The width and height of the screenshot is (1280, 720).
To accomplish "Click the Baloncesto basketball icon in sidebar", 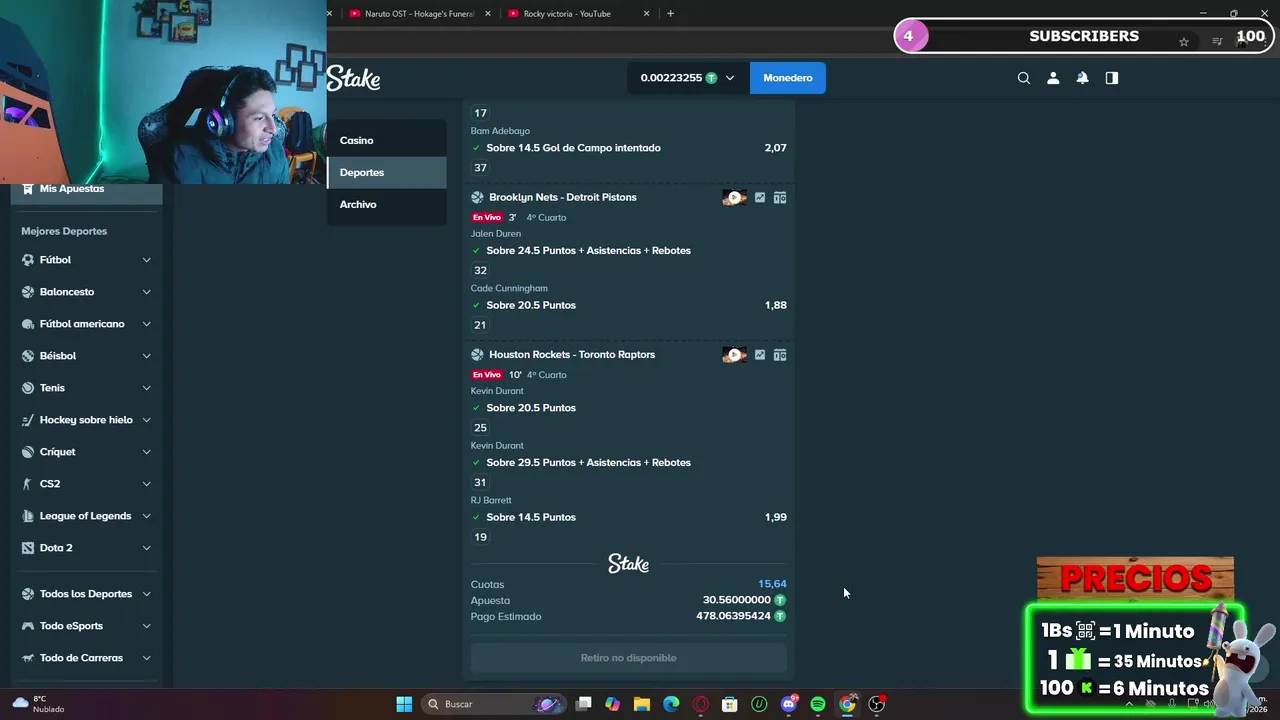I will pos(28,292).
